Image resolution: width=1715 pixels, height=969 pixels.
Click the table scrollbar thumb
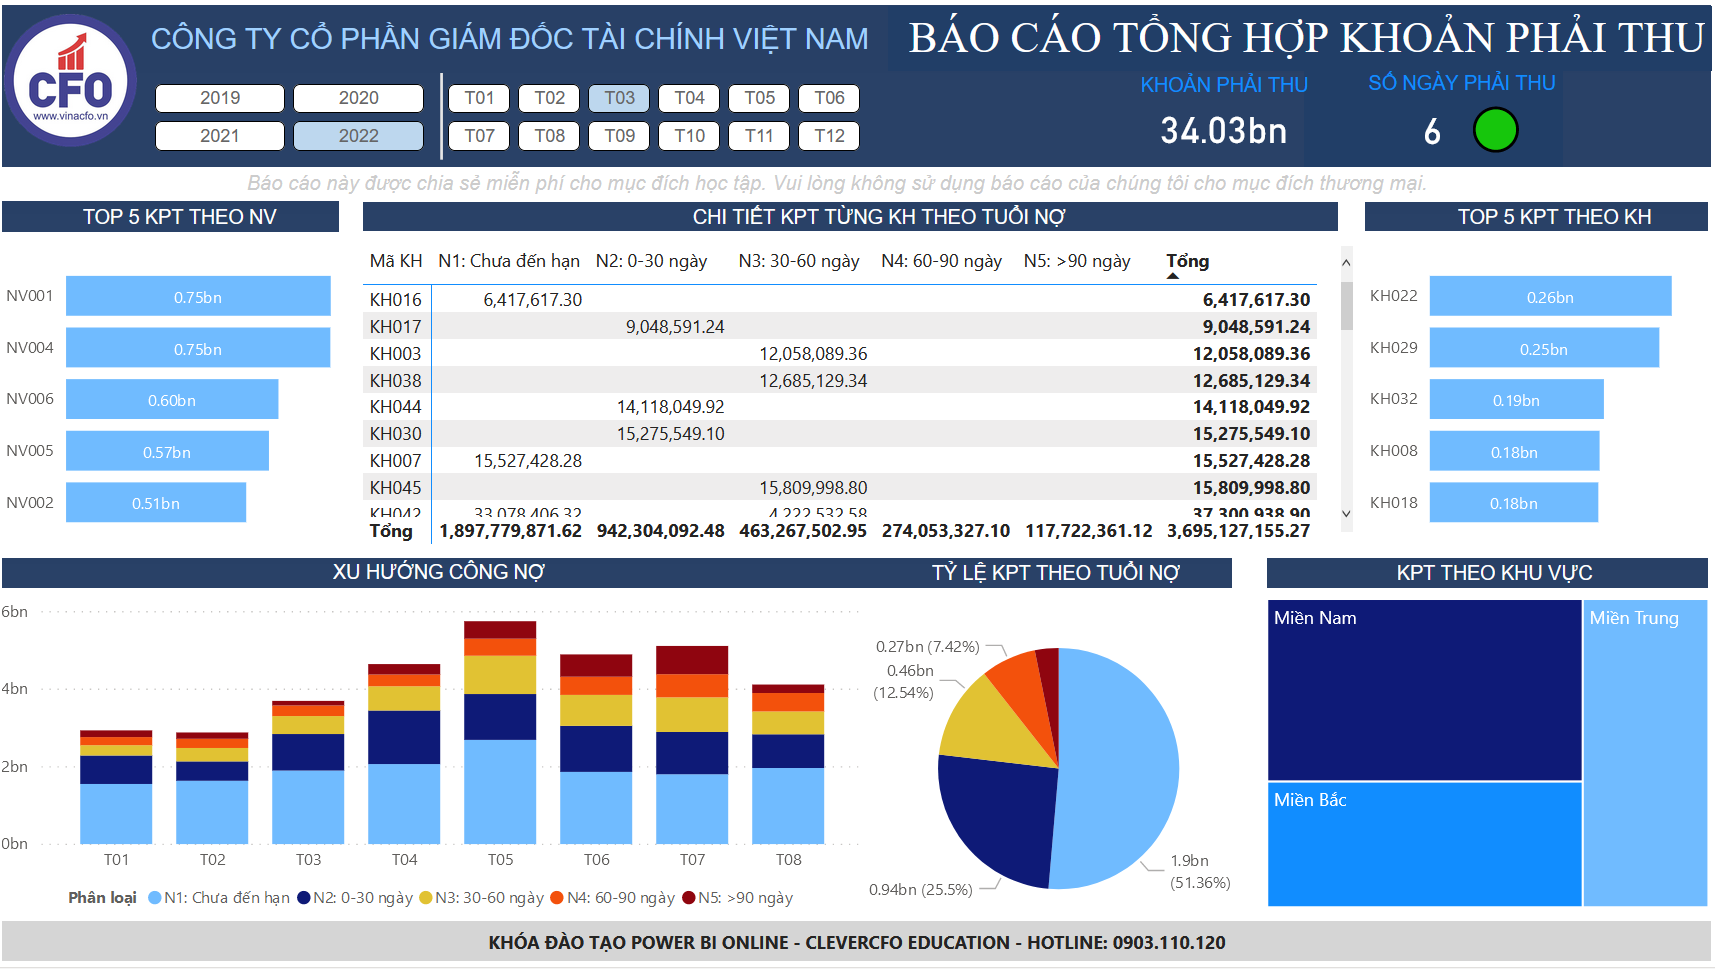click(x=1346, y=306)
